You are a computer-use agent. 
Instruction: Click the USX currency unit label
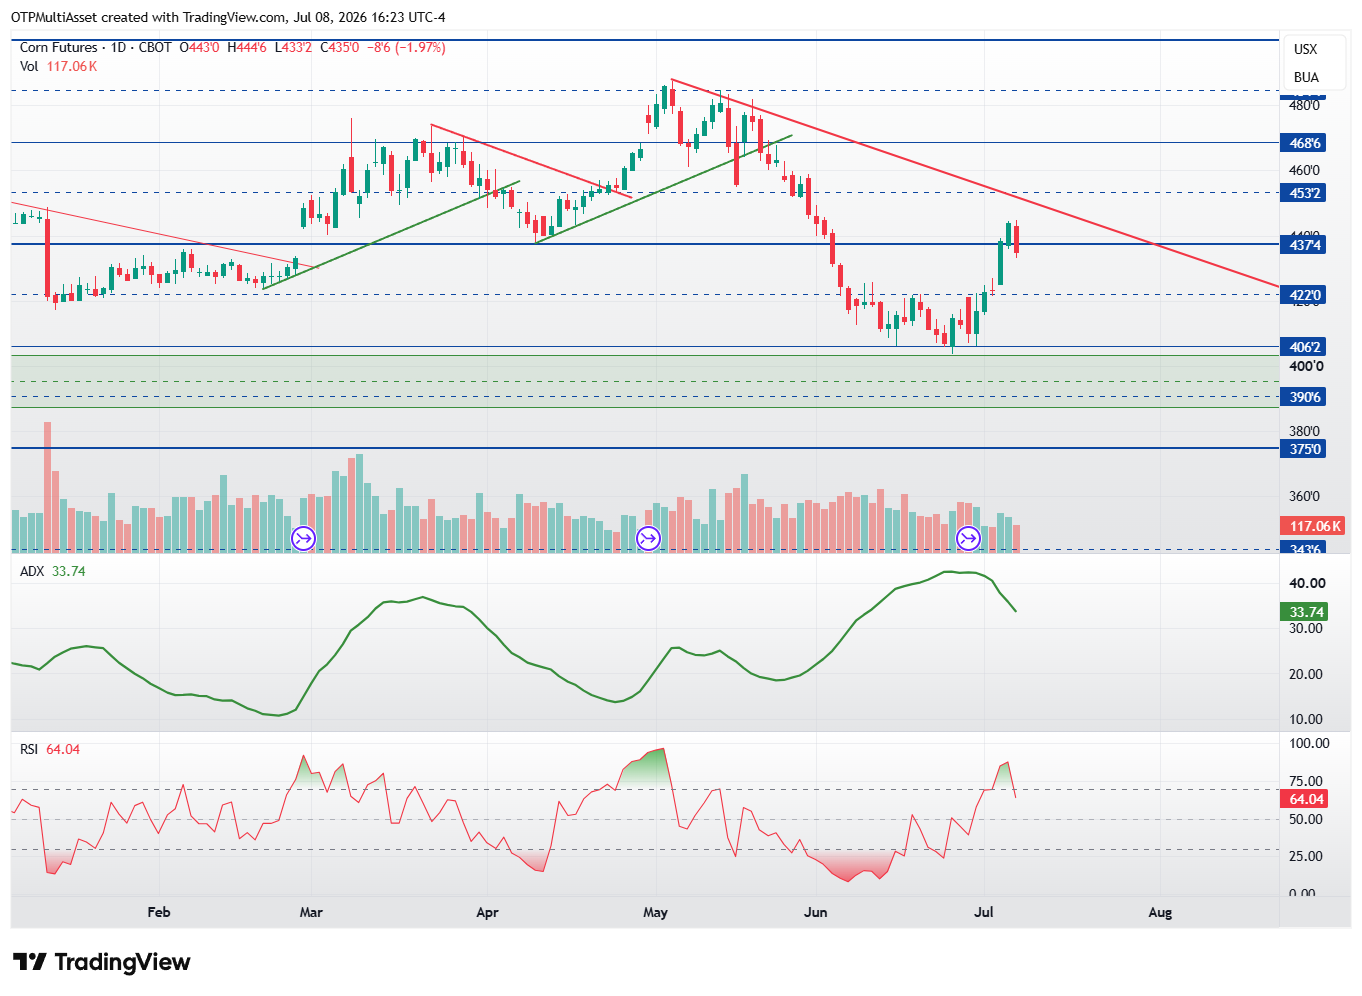click(1305, 49)
